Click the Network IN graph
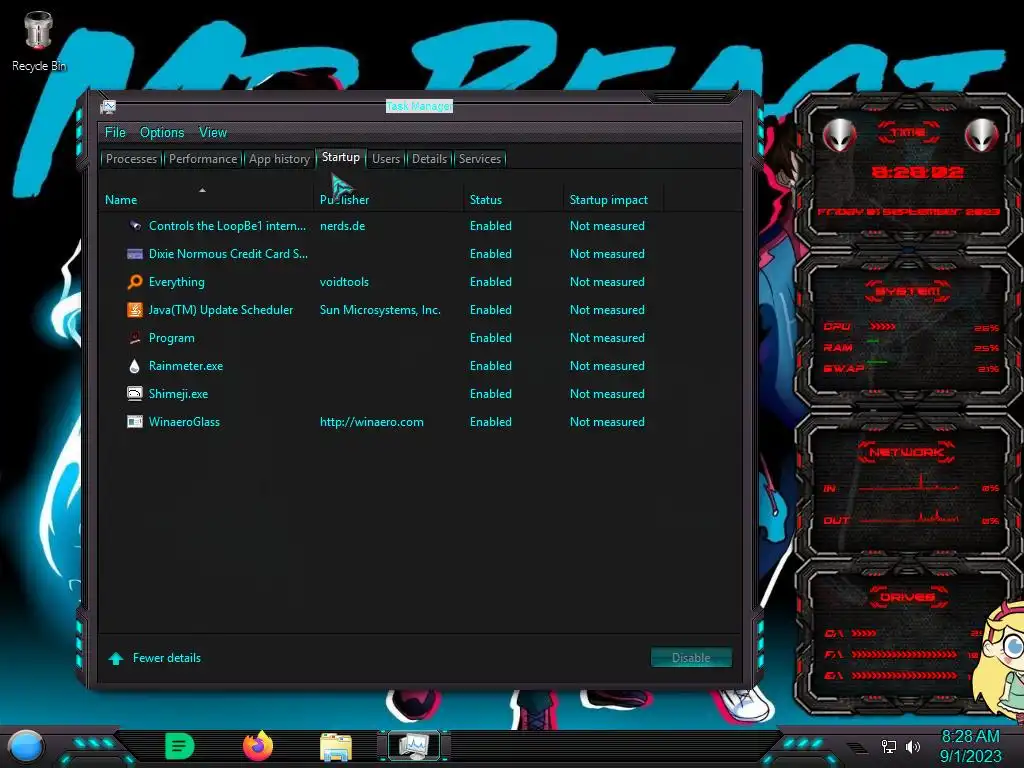 [908, 483]
